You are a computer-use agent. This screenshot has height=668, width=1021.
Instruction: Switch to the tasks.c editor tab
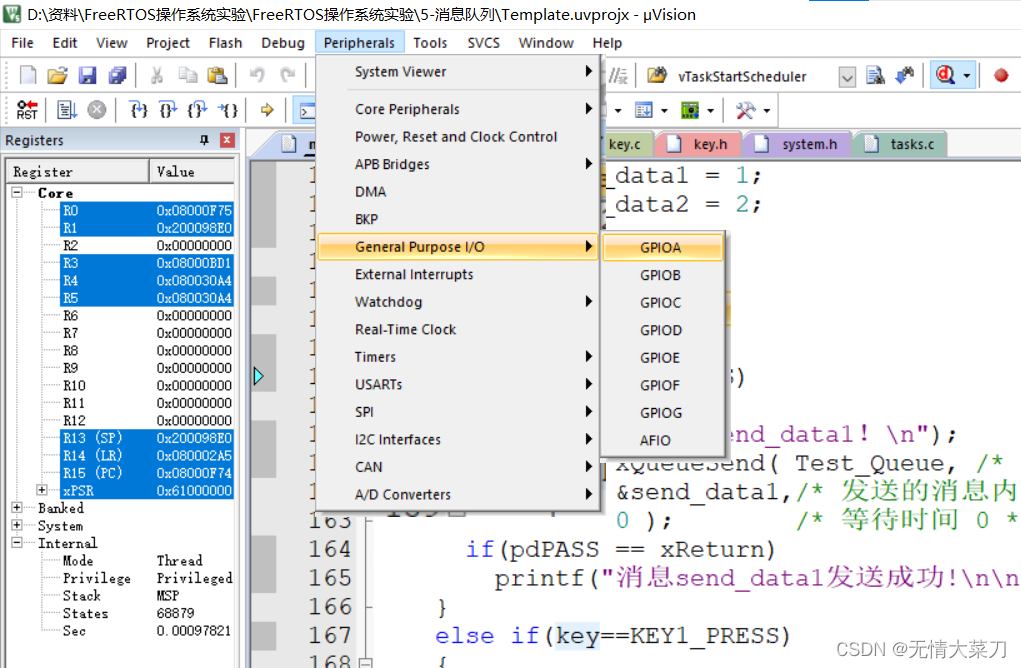(901, 144)
